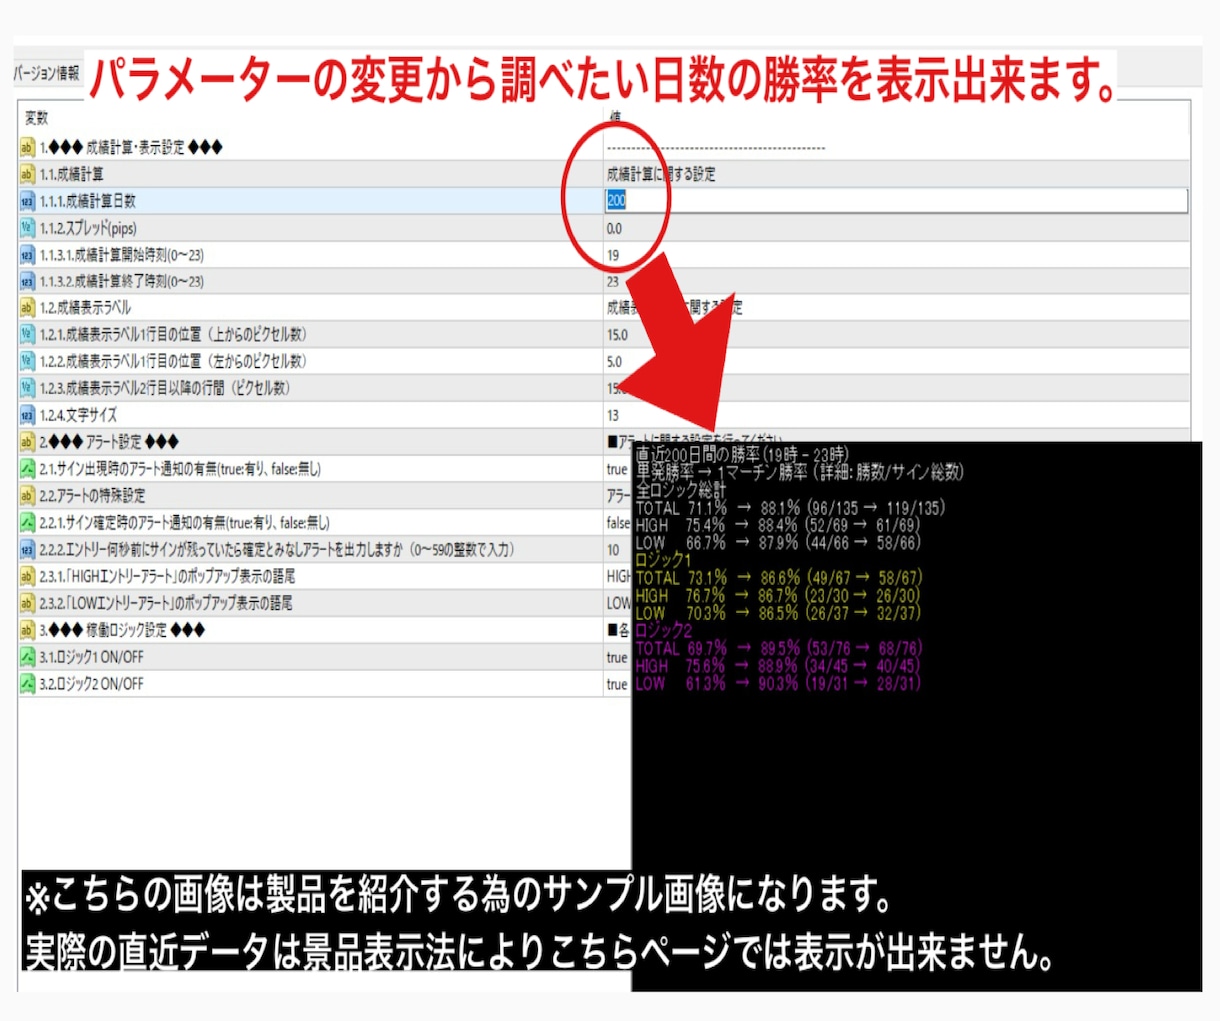Viewport: 1220px width, 1021px height.
Task: Select the value 成績計算に関する設定 in row 1.1
Action: coord(661,174)
